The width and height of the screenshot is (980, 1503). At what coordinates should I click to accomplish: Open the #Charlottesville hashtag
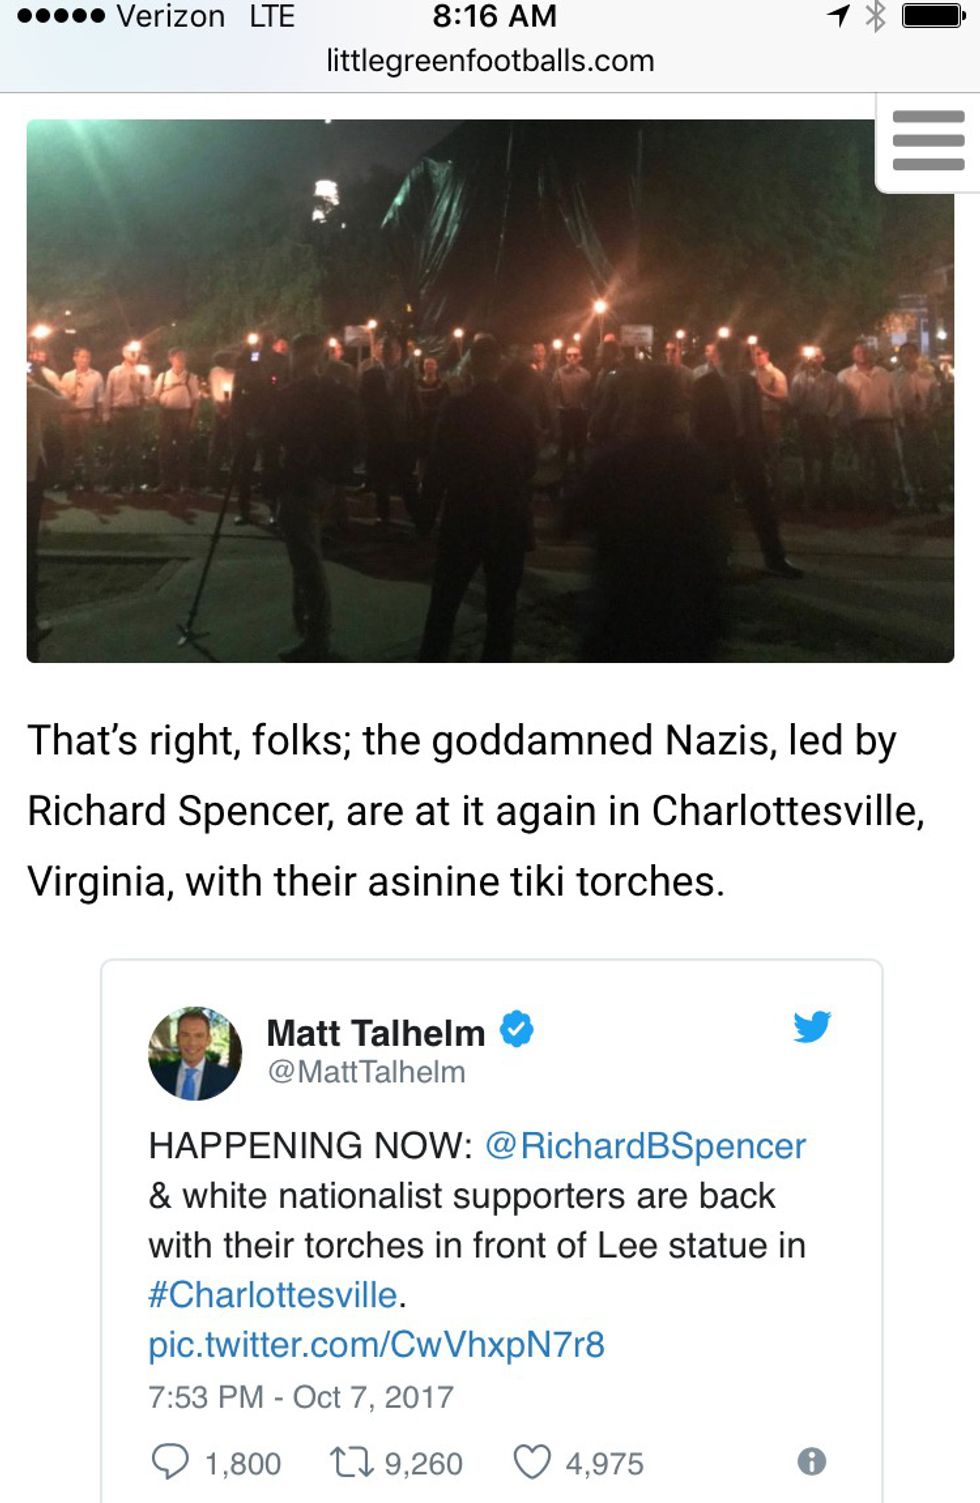(x=273, y=1295)
